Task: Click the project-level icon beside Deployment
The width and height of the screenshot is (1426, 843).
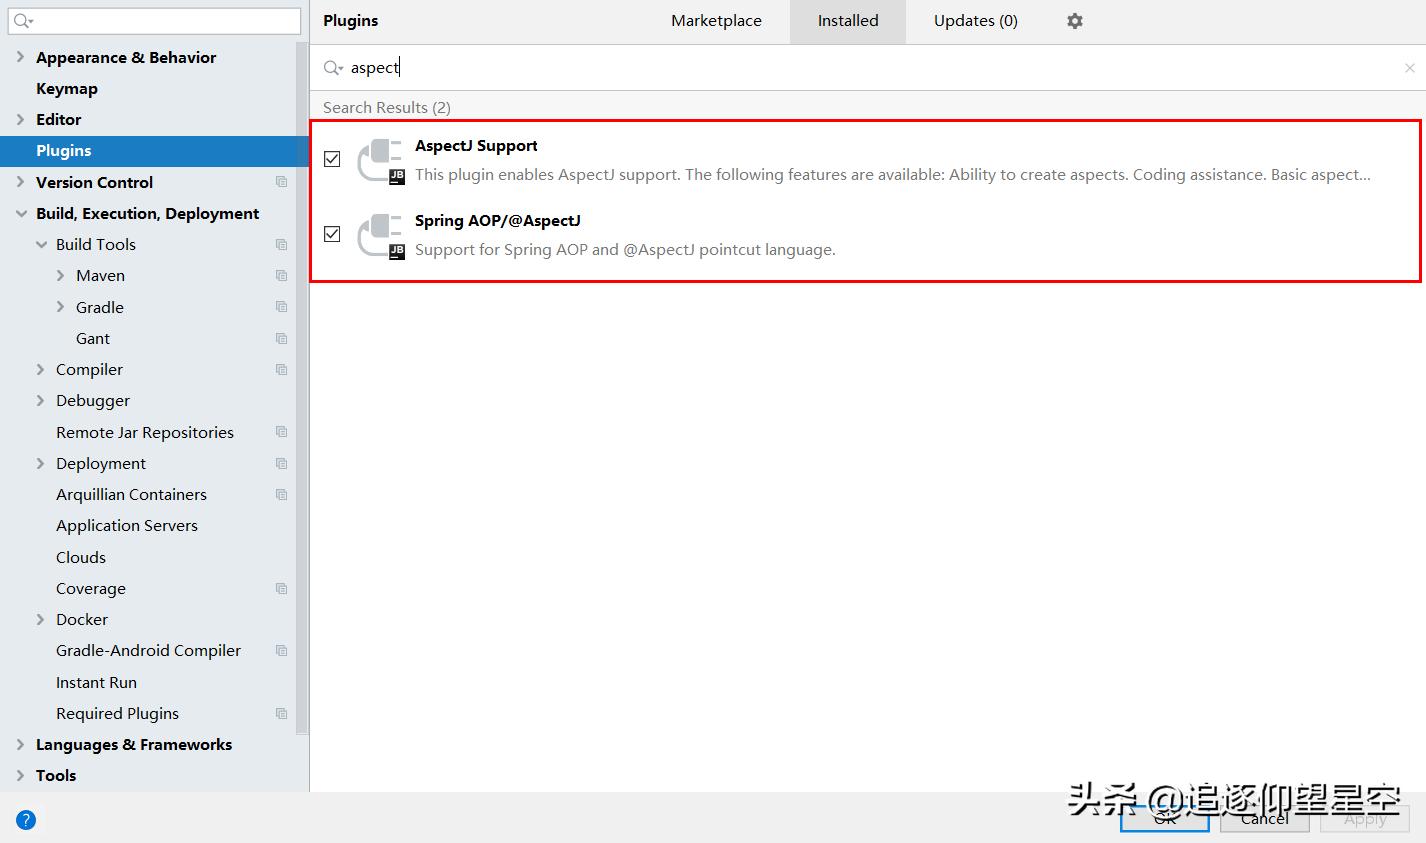Action: pos(281,464)
